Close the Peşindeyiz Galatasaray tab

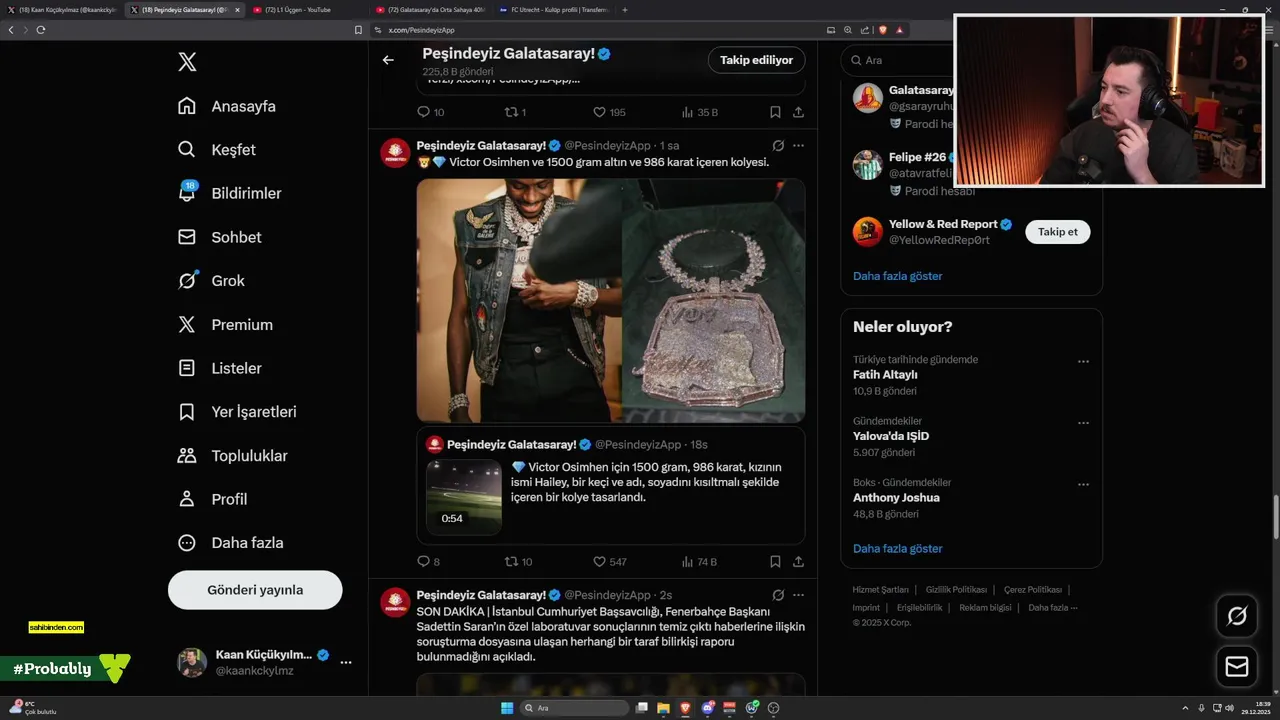pos(237,10)
